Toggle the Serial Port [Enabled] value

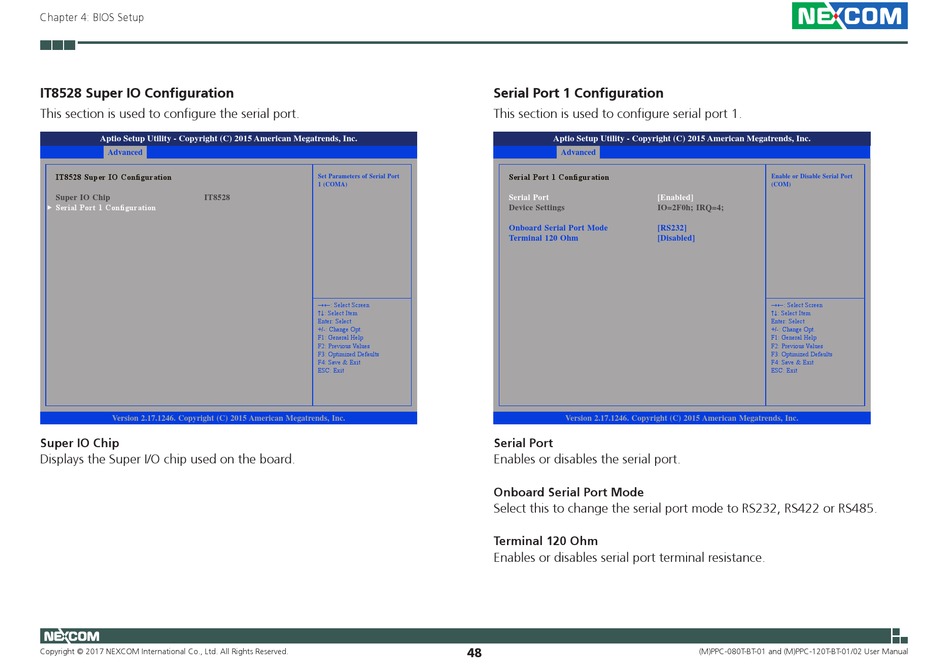(x=675, y=198)
